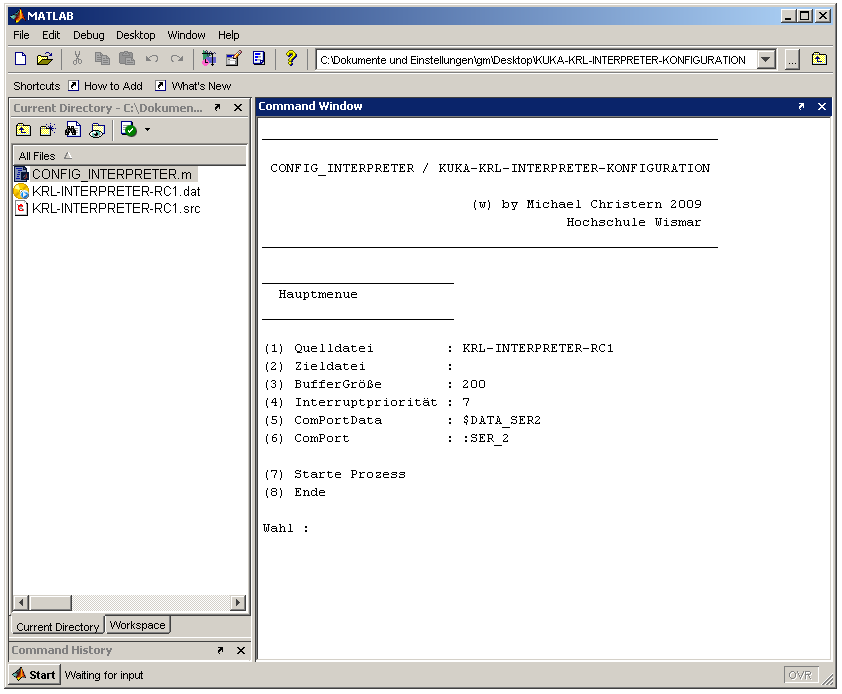Open the Debug menu
842x694 pixels.
point(88,35)
